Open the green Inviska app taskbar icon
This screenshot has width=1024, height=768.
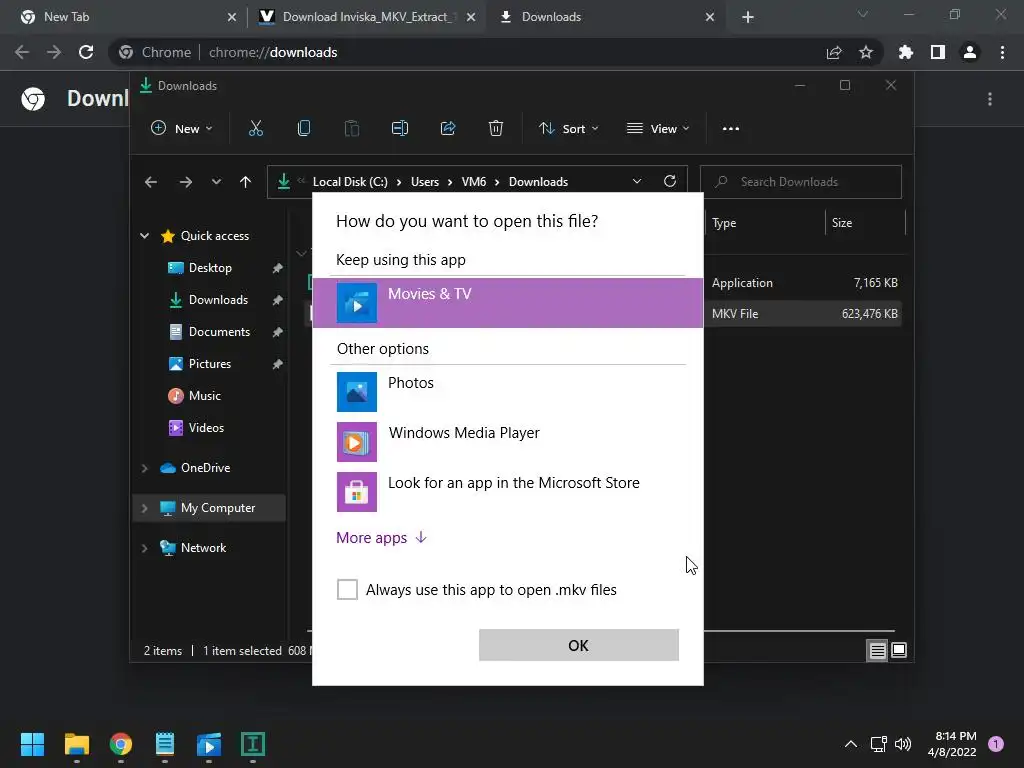(x=253, y=744)
